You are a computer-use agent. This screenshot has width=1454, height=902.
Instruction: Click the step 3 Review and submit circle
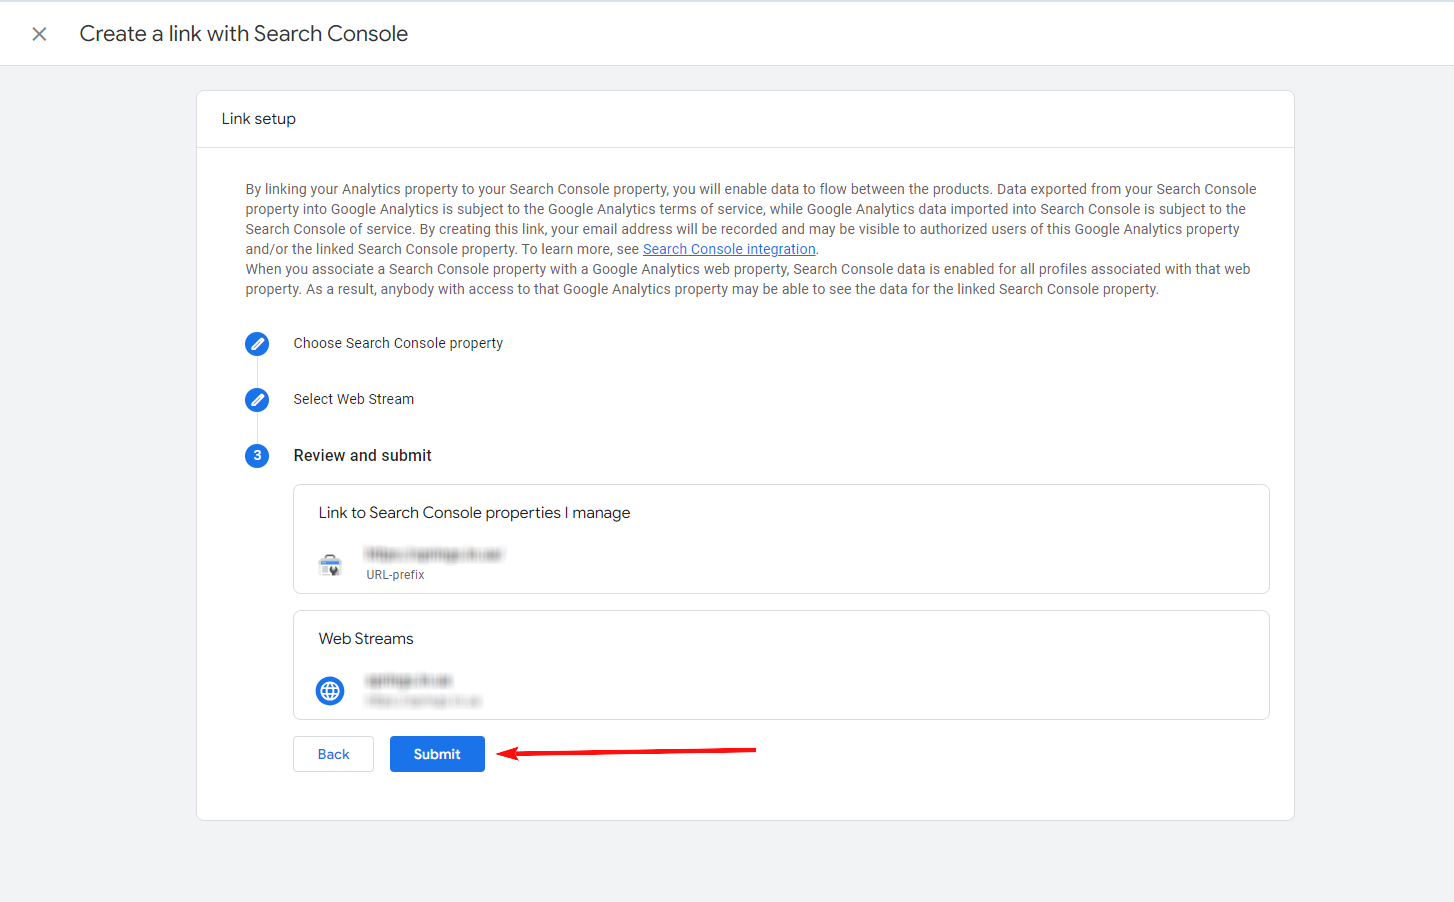(257, 456)
